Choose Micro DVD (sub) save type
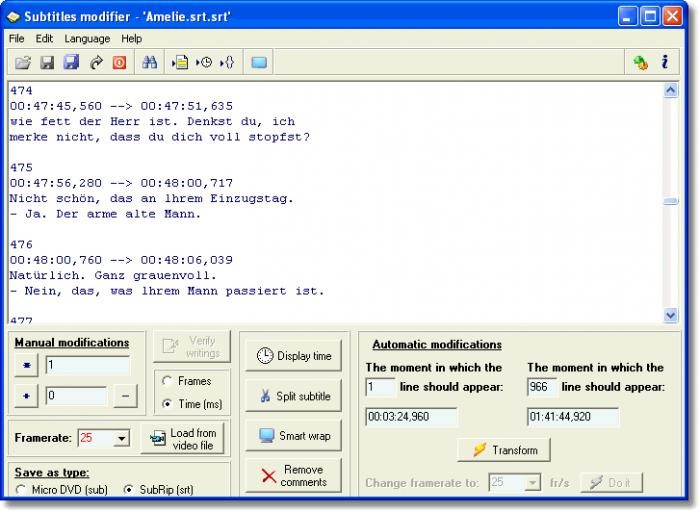The image size is (700, 512). [20, 490]
